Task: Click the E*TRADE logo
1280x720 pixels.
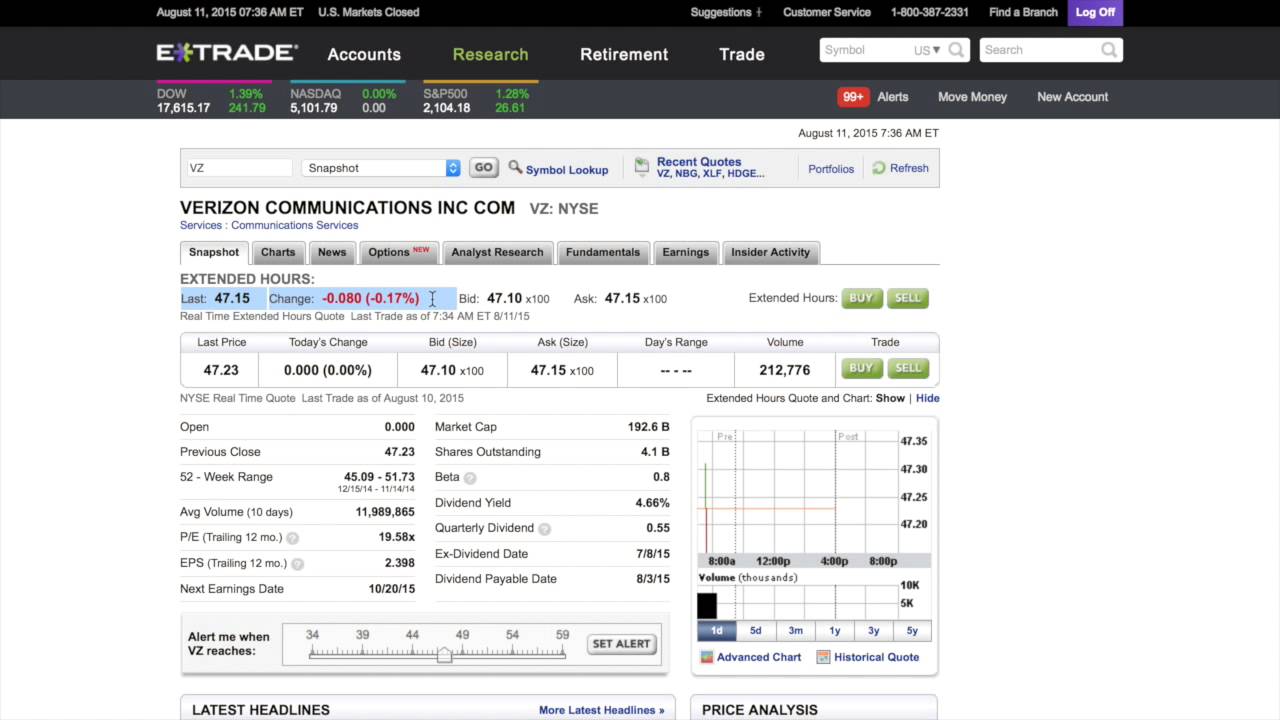Action: 227,53
